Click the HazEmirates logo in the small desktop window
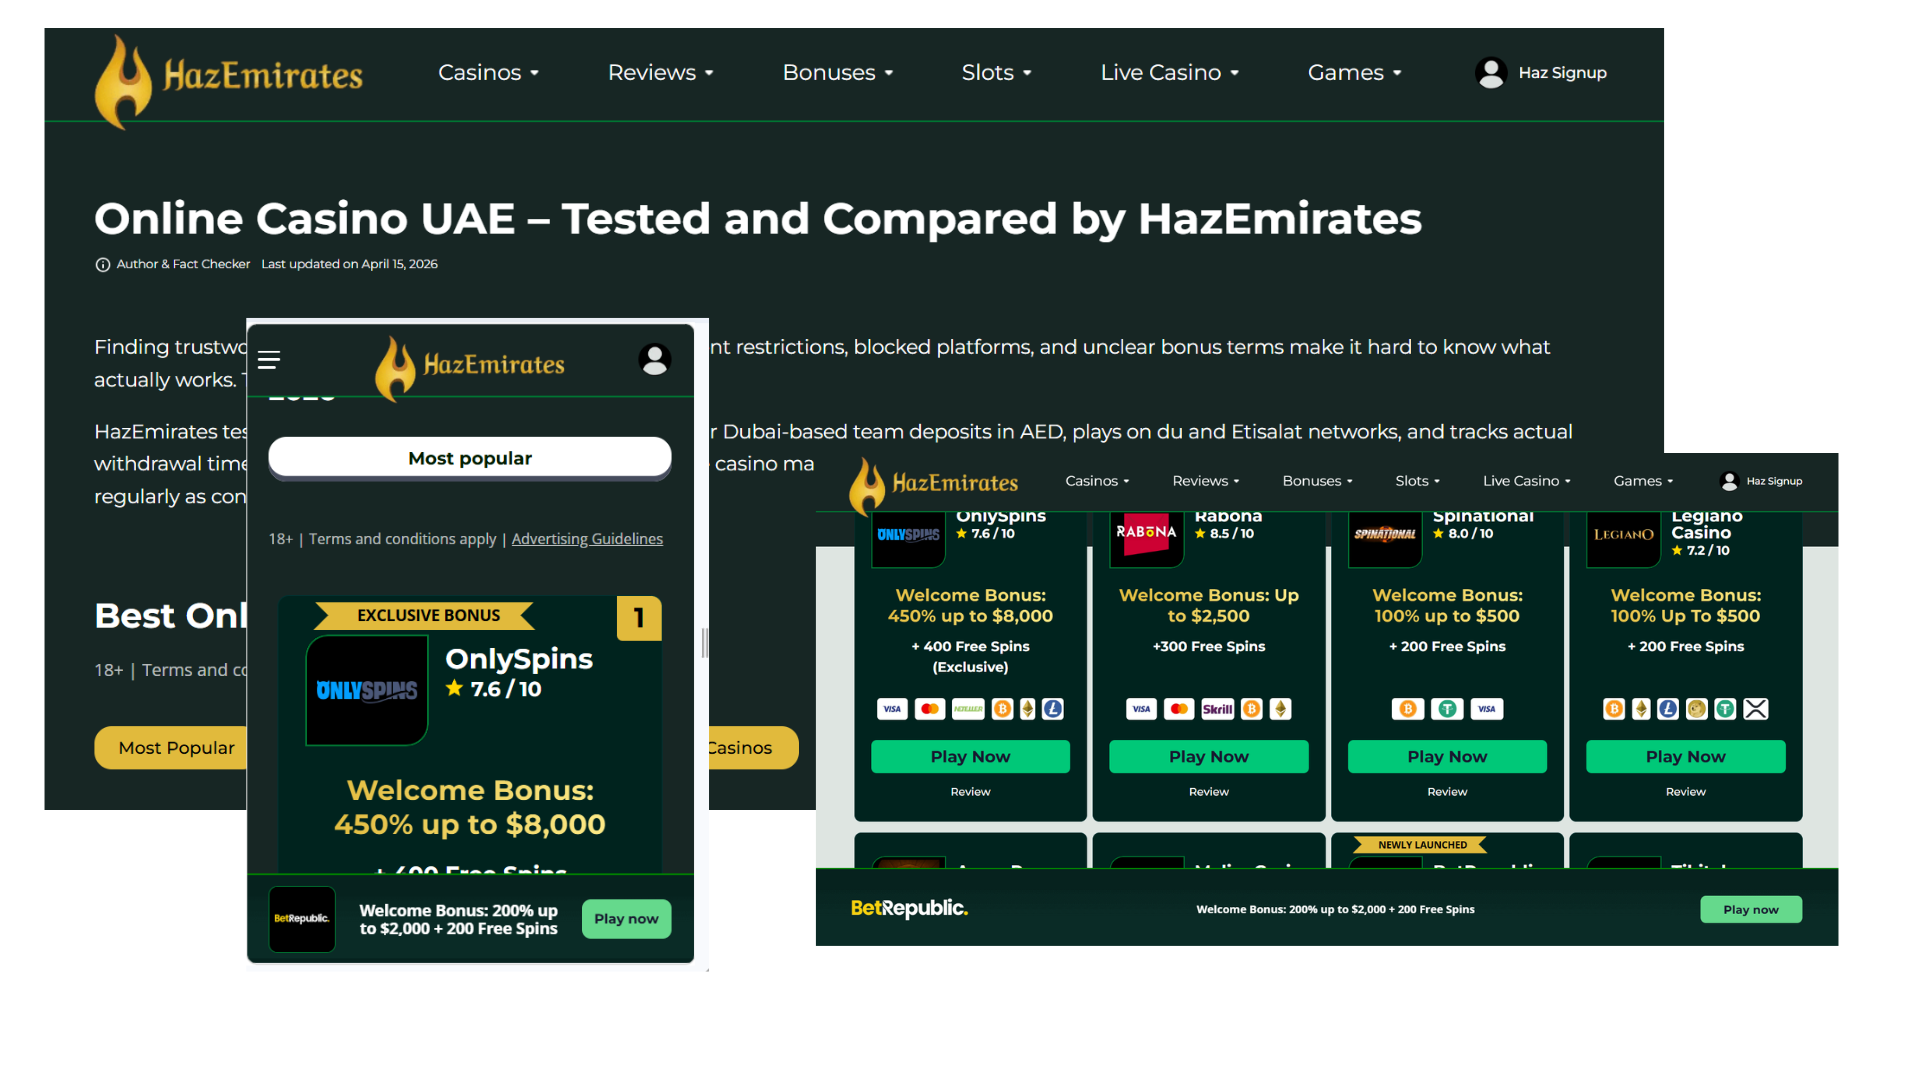 click(933, 486)
